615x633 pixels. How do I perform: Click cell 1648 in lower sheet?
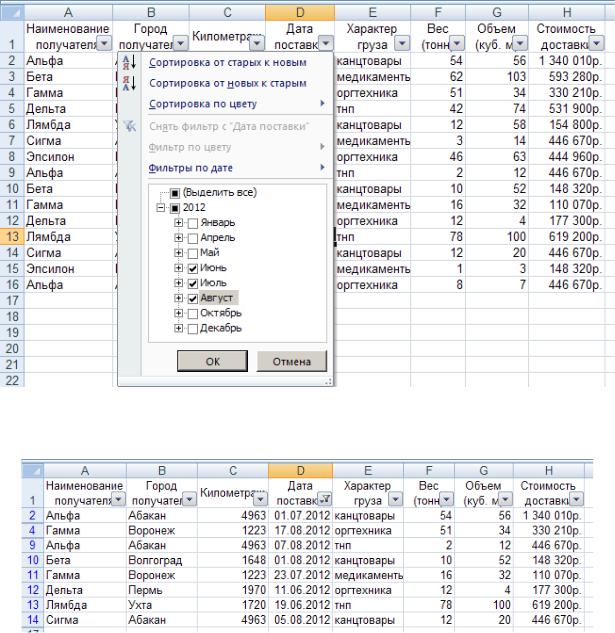point(233,560)
